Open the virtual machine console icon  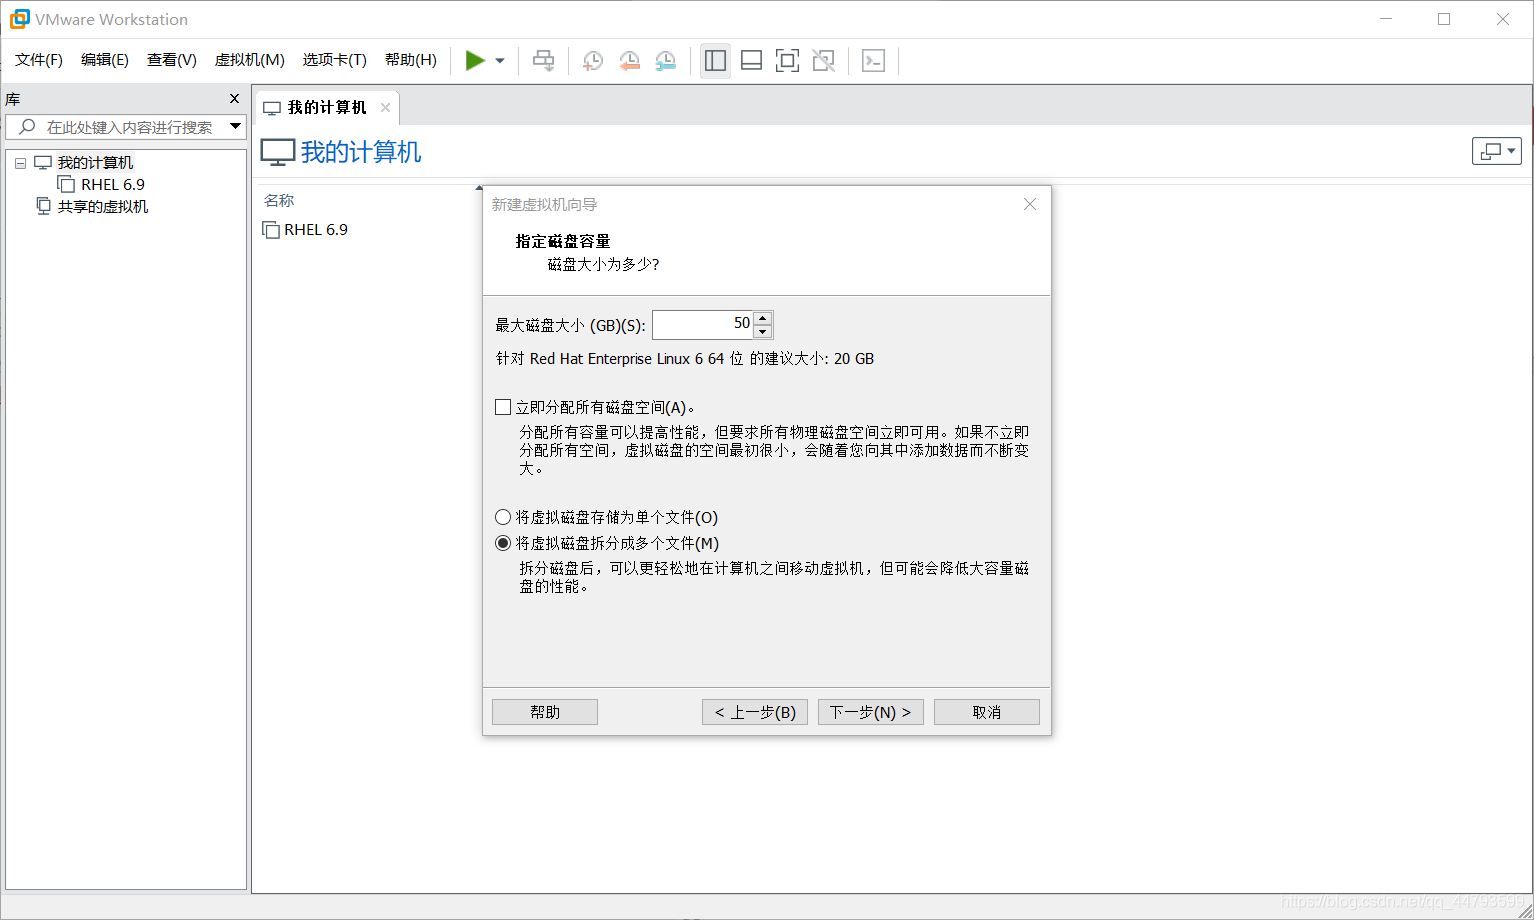coord(873,60)
